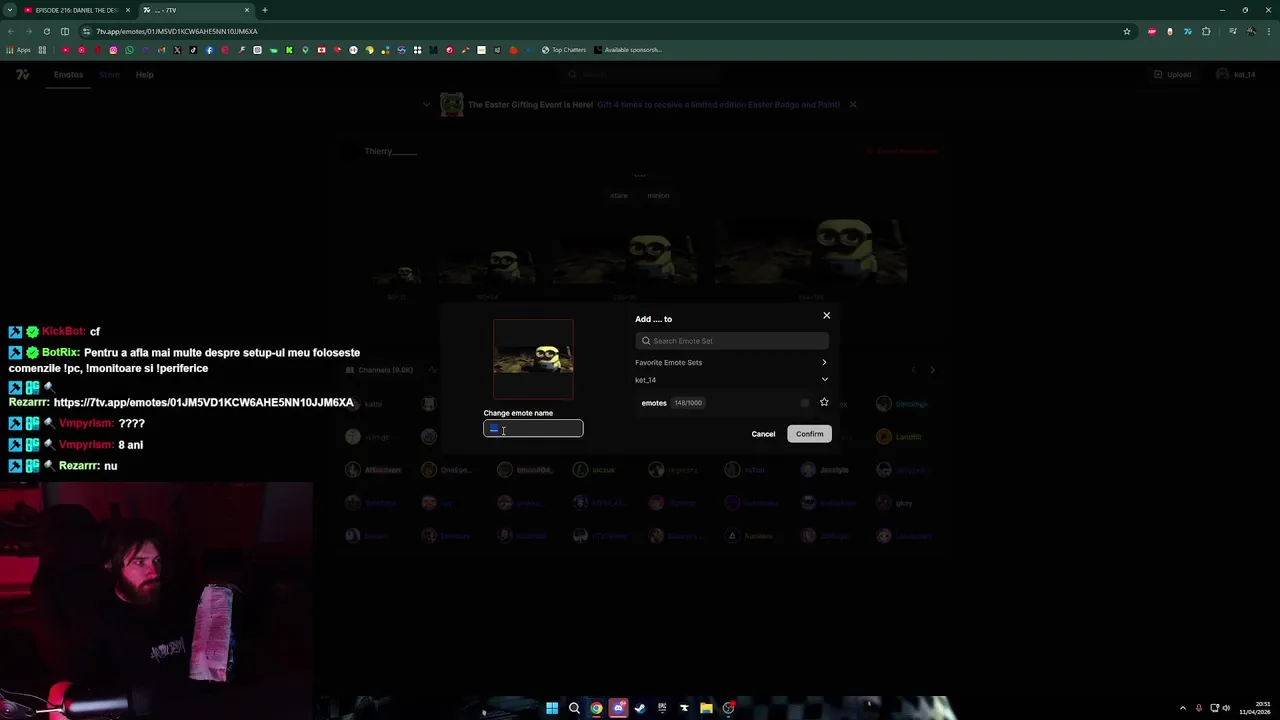Open the YouTube bookmark
This screenshot has width=1280, height=720.
coord(65,50)
